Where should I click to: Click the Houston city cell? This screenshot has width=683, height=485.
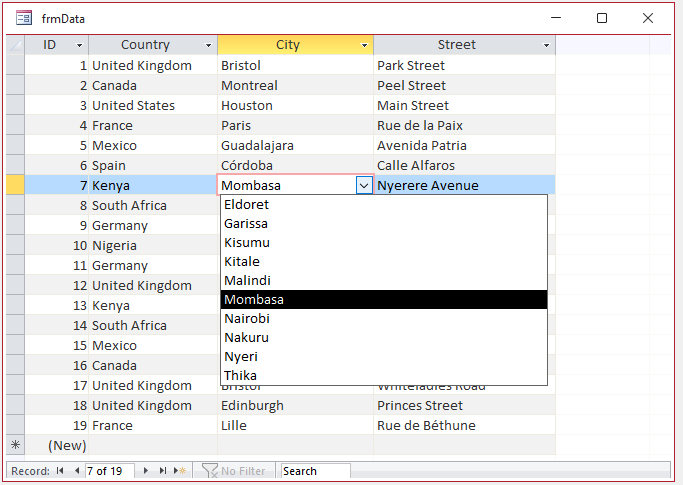coord(295,105)
